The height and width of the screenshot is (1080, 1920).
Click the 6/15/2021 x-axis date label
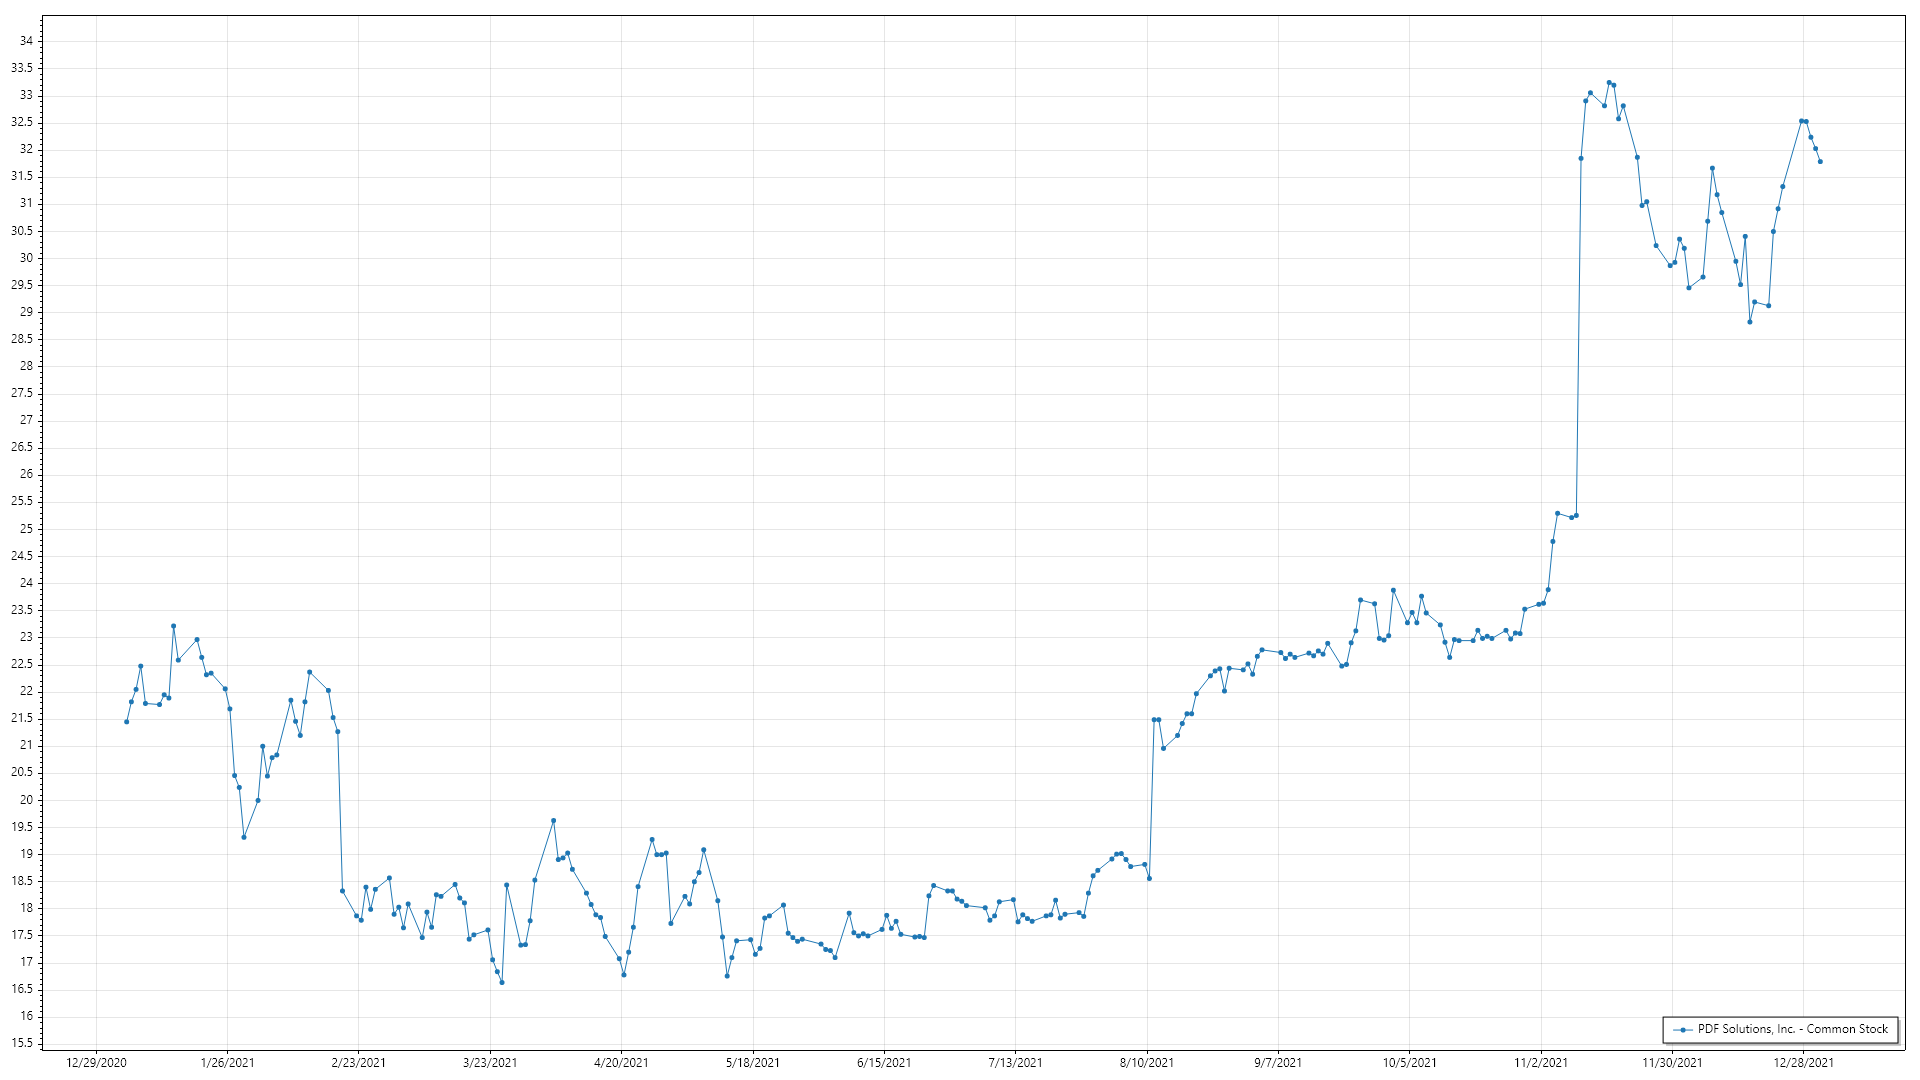(x=884, y=1062)
